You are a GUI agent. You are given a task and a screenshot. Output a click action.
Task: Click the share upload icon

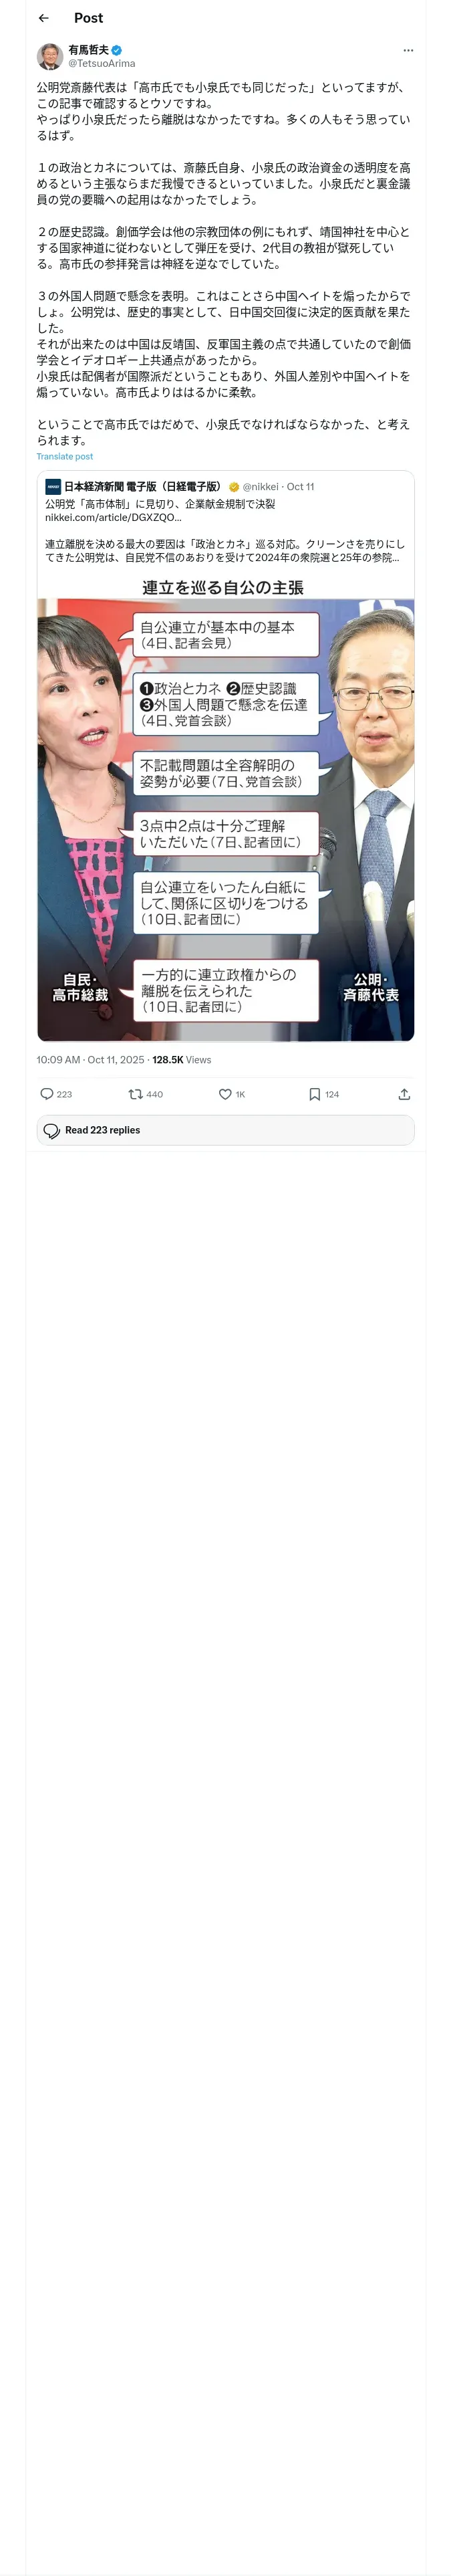tap(404, 1094)
